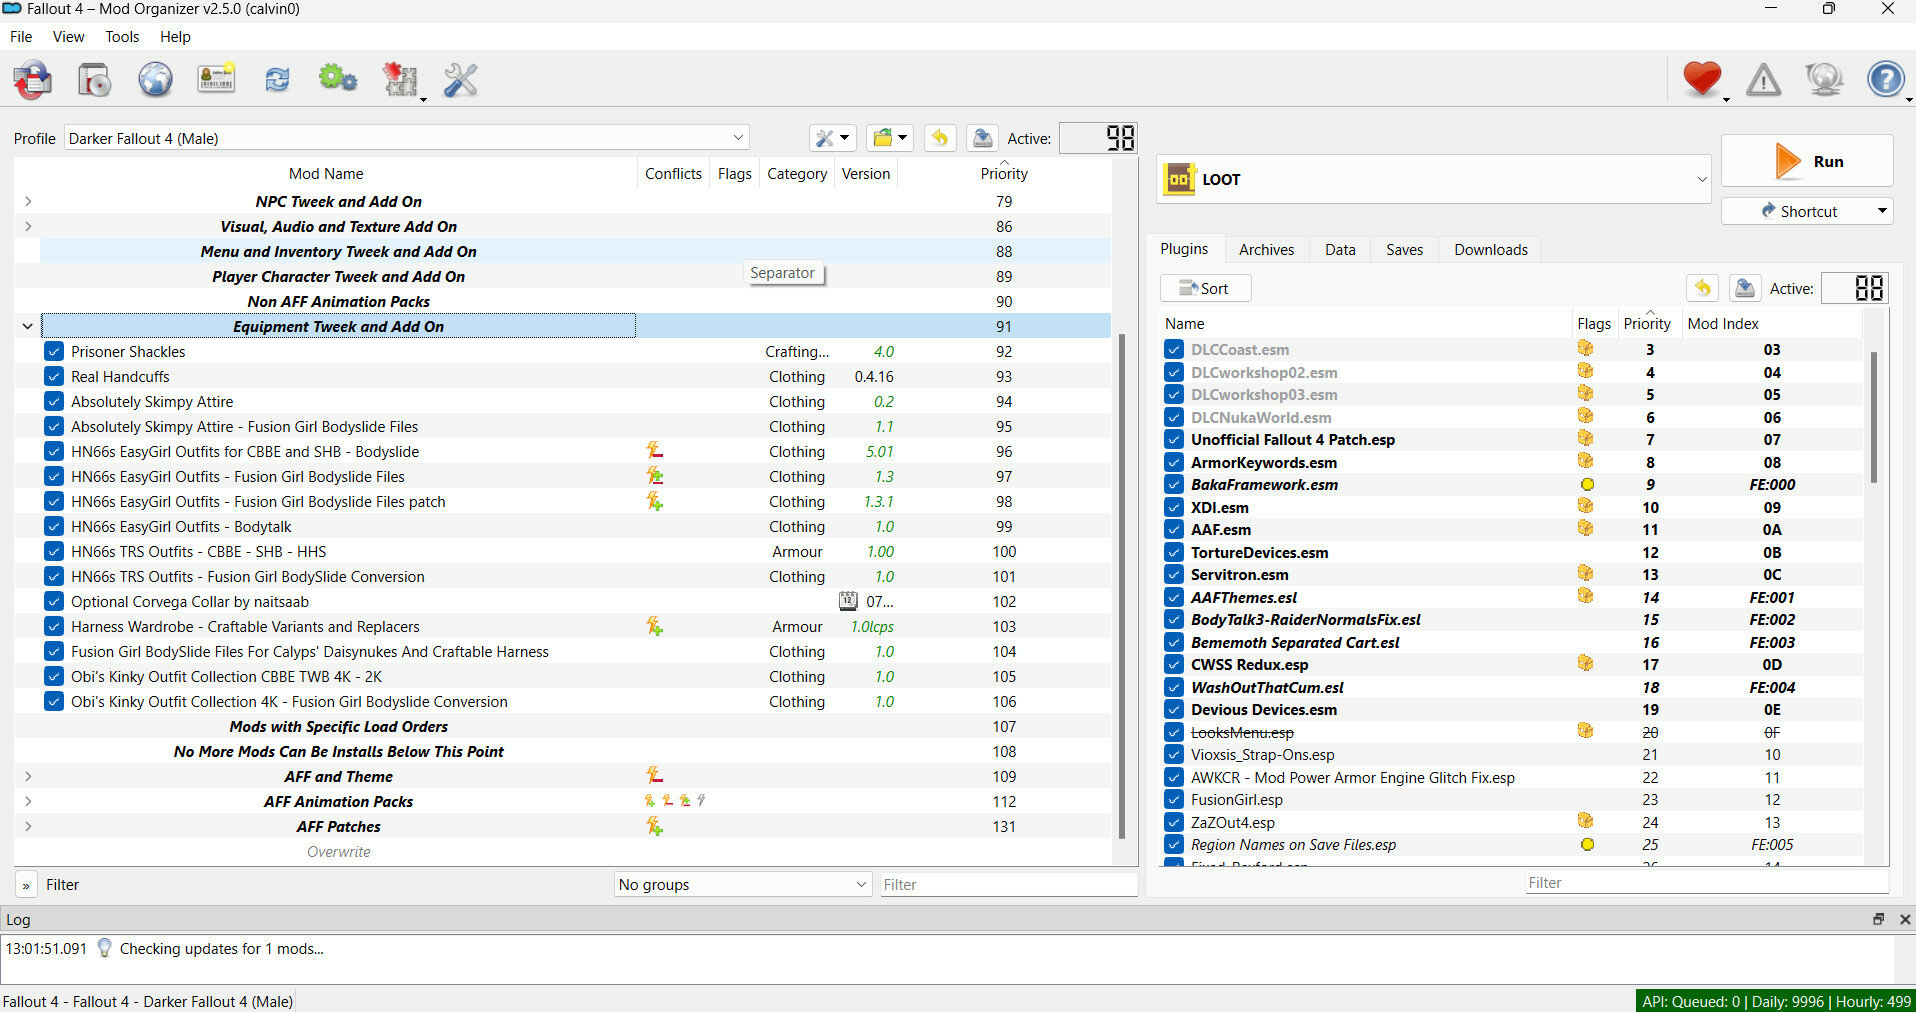Switch to the Downloads tab
The width and height of the screenshot is (1916, 1012).
[x=1490, y=249]
